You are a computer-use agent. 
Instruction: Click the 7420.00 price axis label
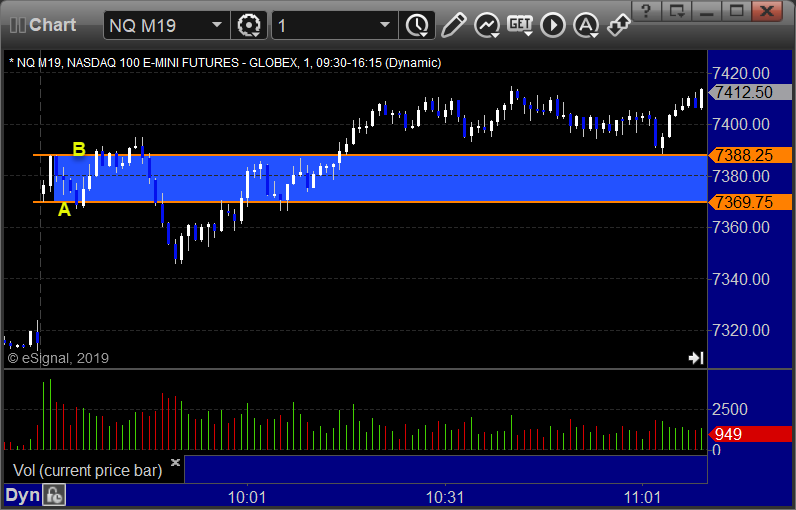pos(741,74)
